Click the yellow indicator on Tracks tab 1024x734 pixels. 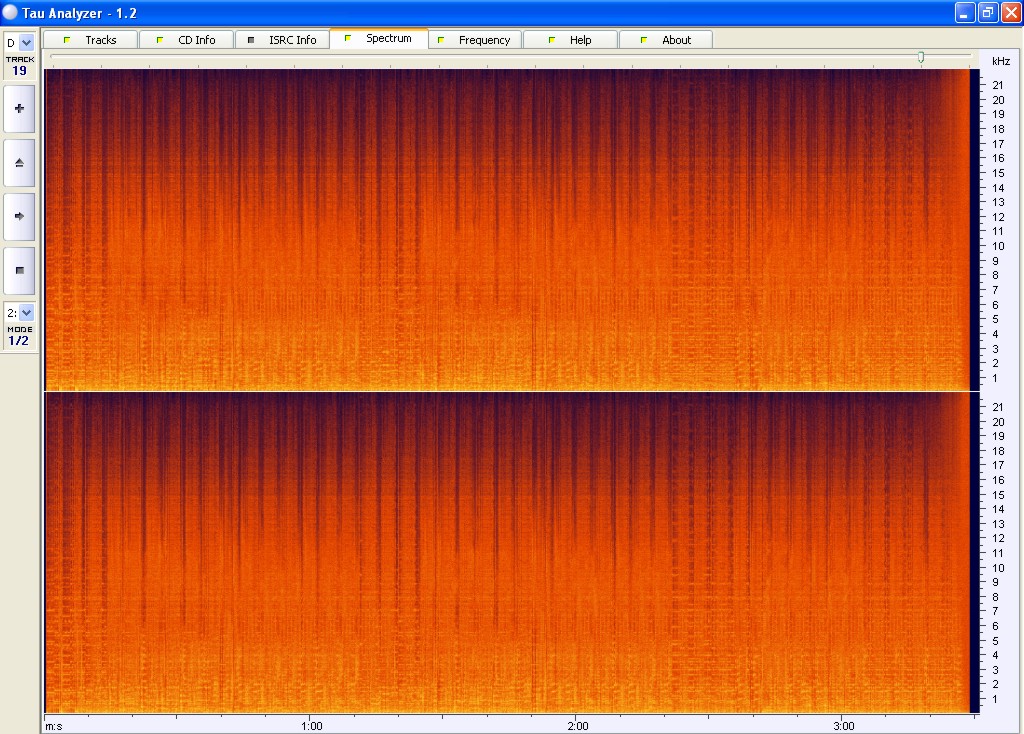[67, 40]
